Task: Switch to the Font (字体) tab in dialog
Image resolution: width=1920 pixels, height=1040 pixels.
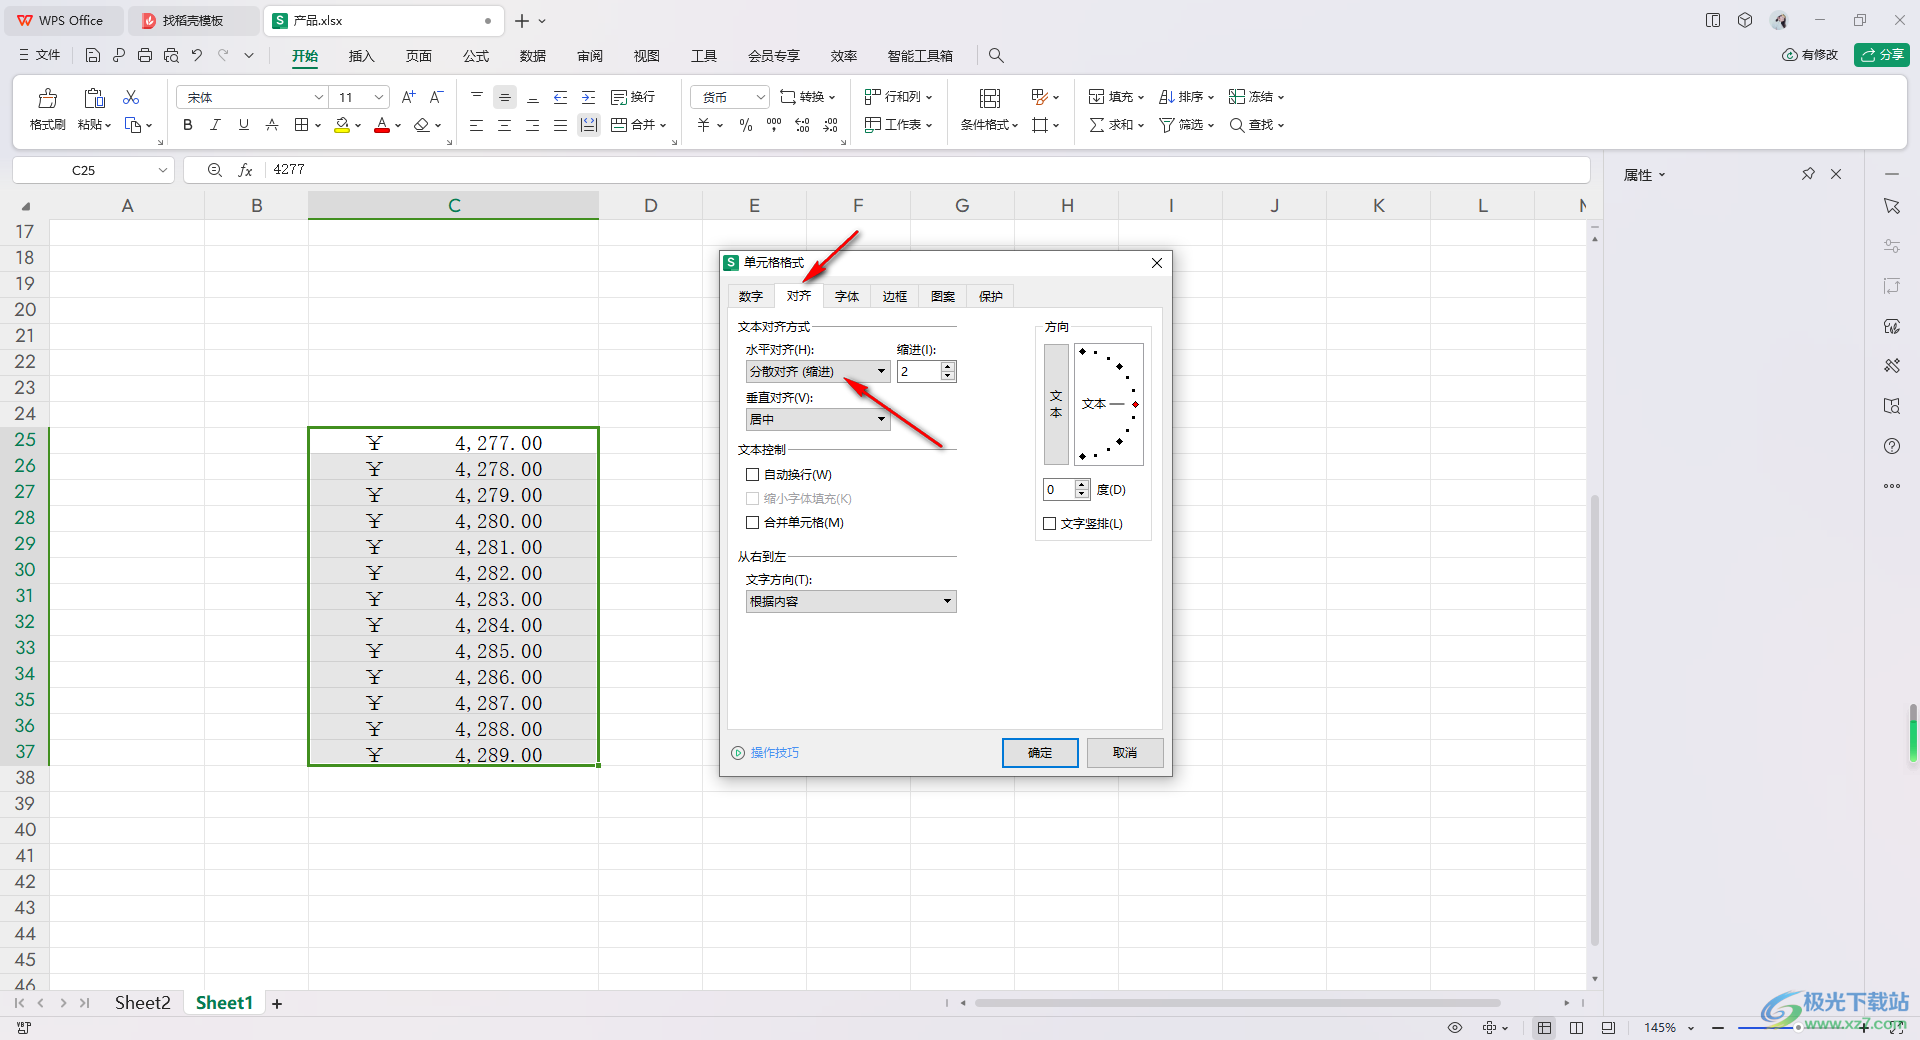Action: [847, 297]
